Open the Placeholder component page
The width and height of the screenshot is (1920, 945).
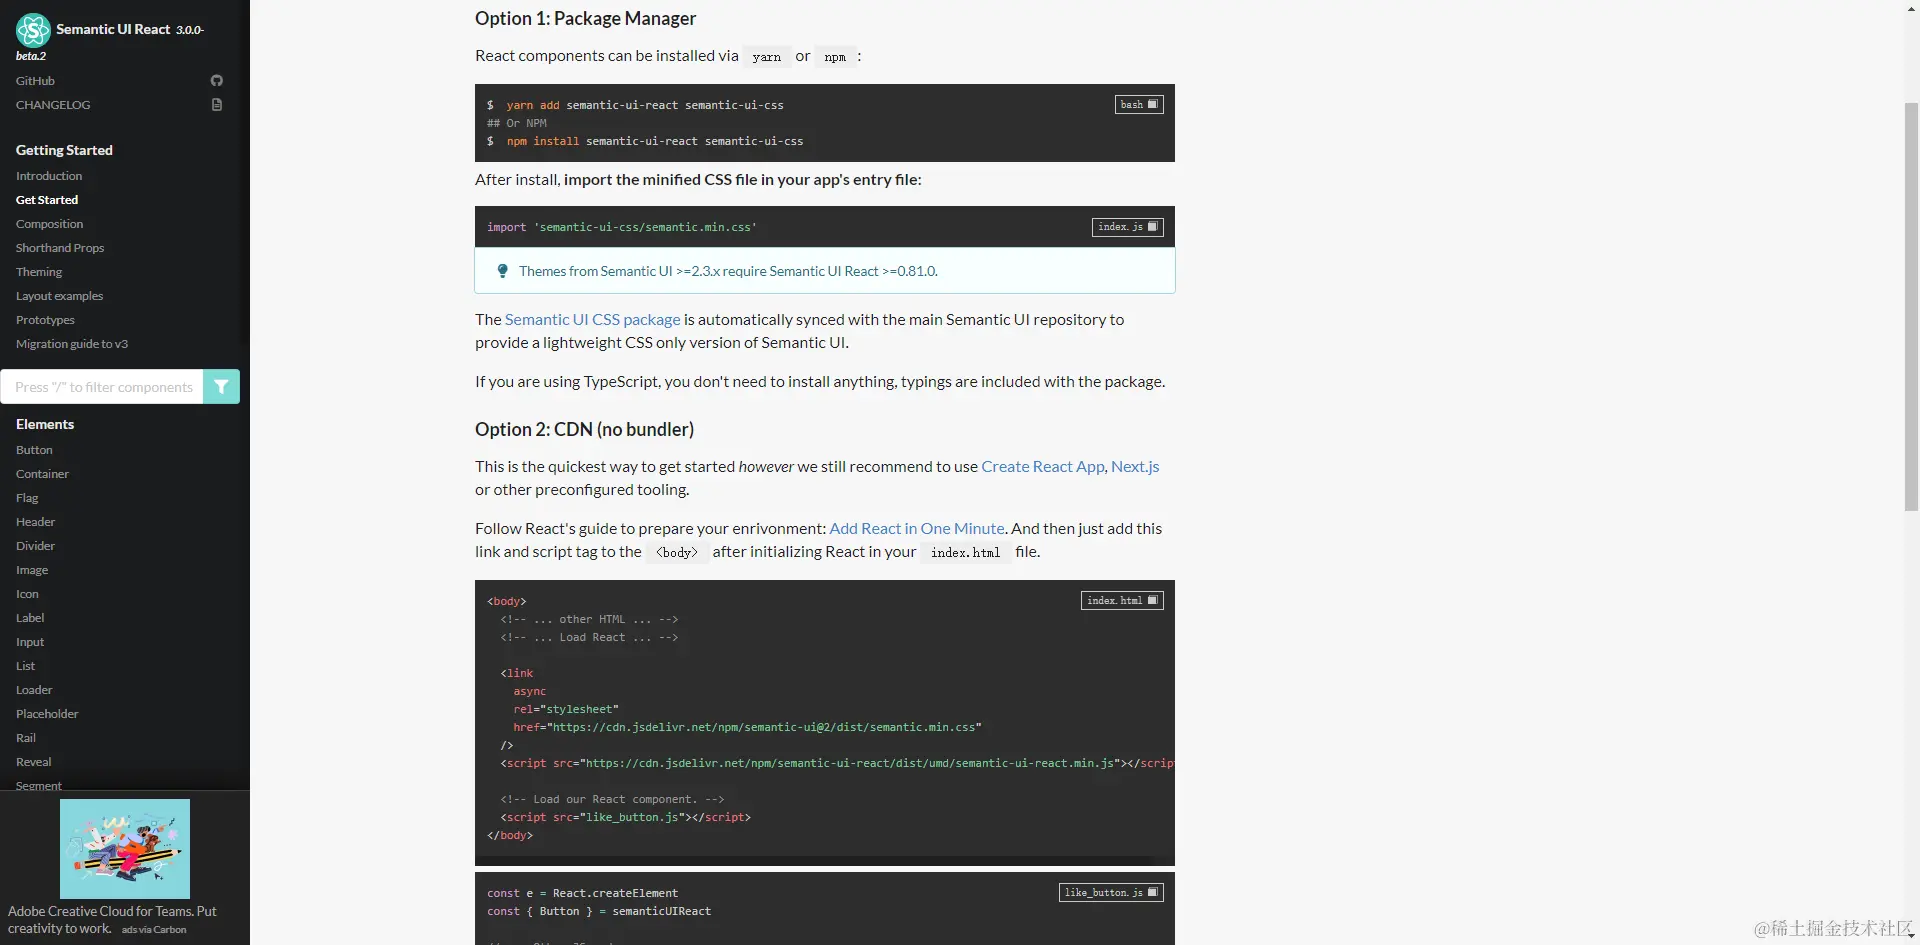tap(47, 714)
